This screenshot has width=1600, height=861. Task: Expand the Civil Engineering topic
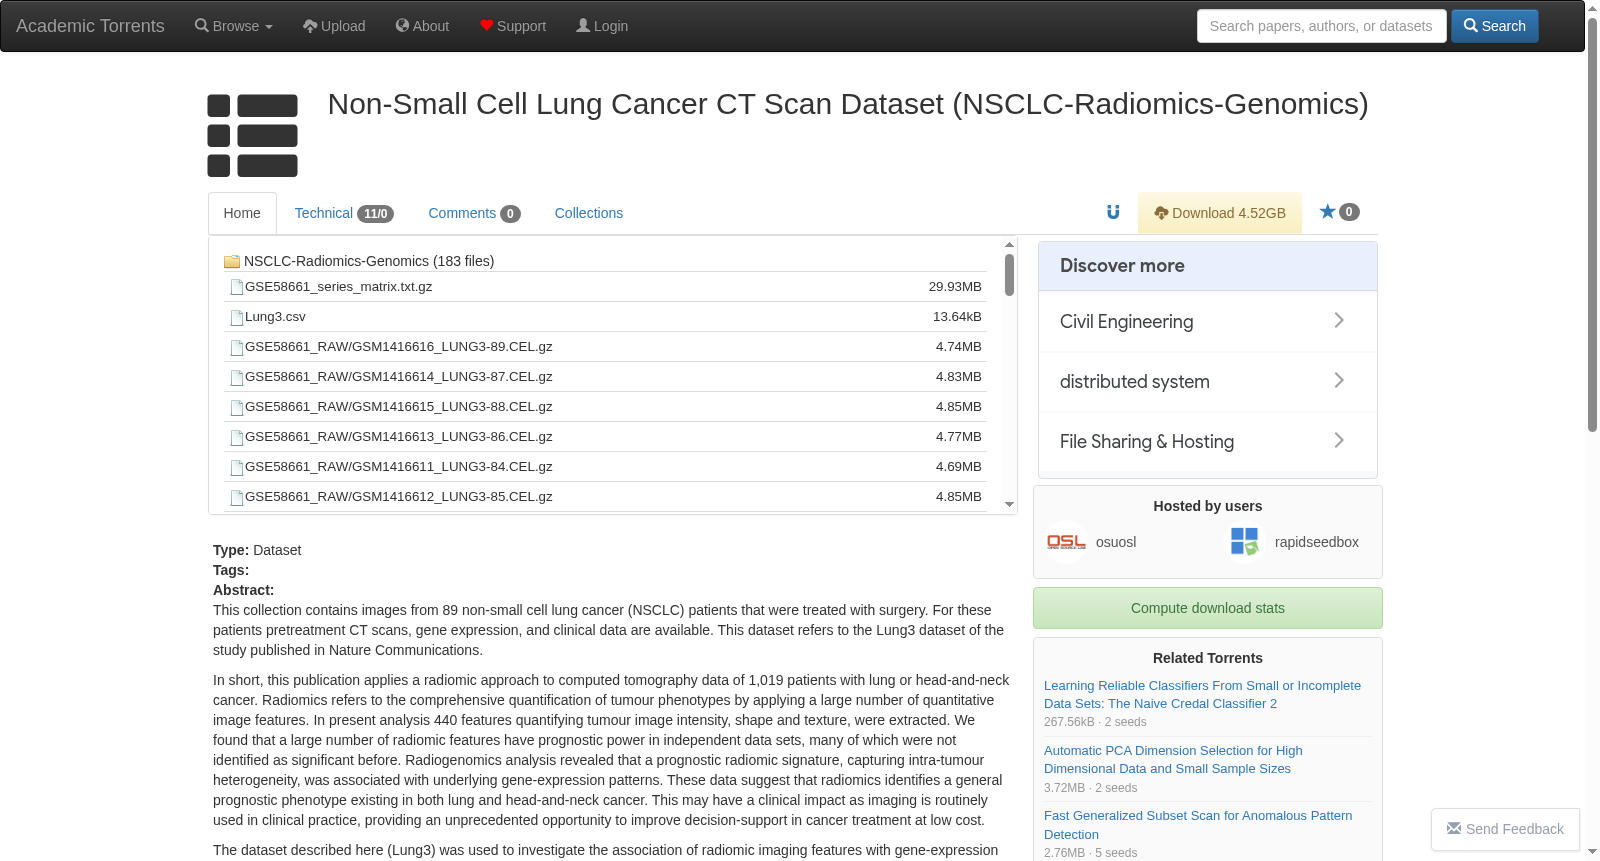point(1208,321)
